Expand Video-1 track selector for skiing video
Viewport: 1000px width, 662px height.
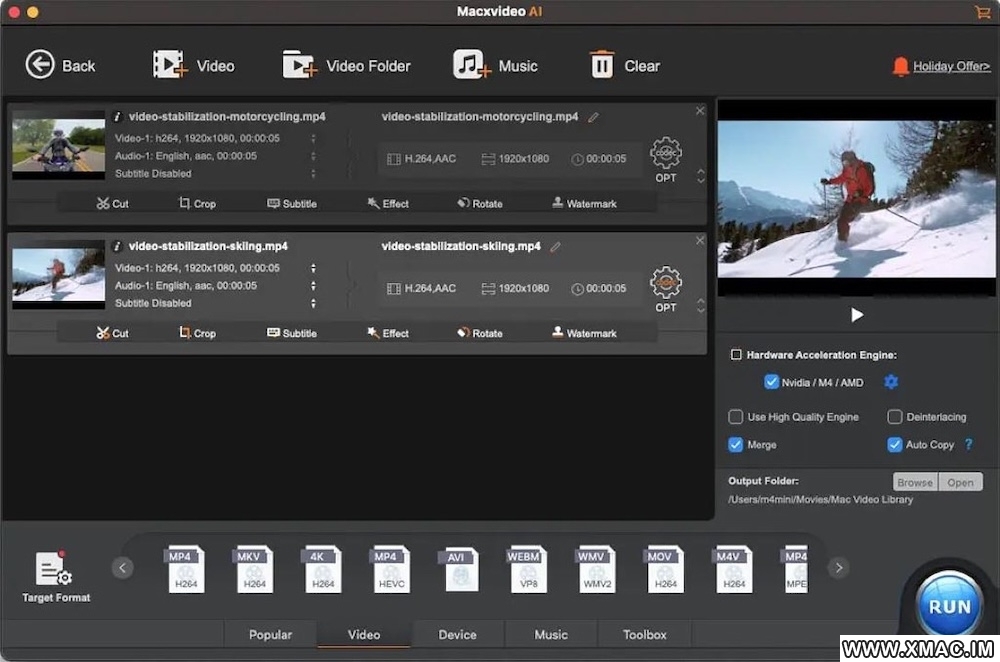click(313, 268)
